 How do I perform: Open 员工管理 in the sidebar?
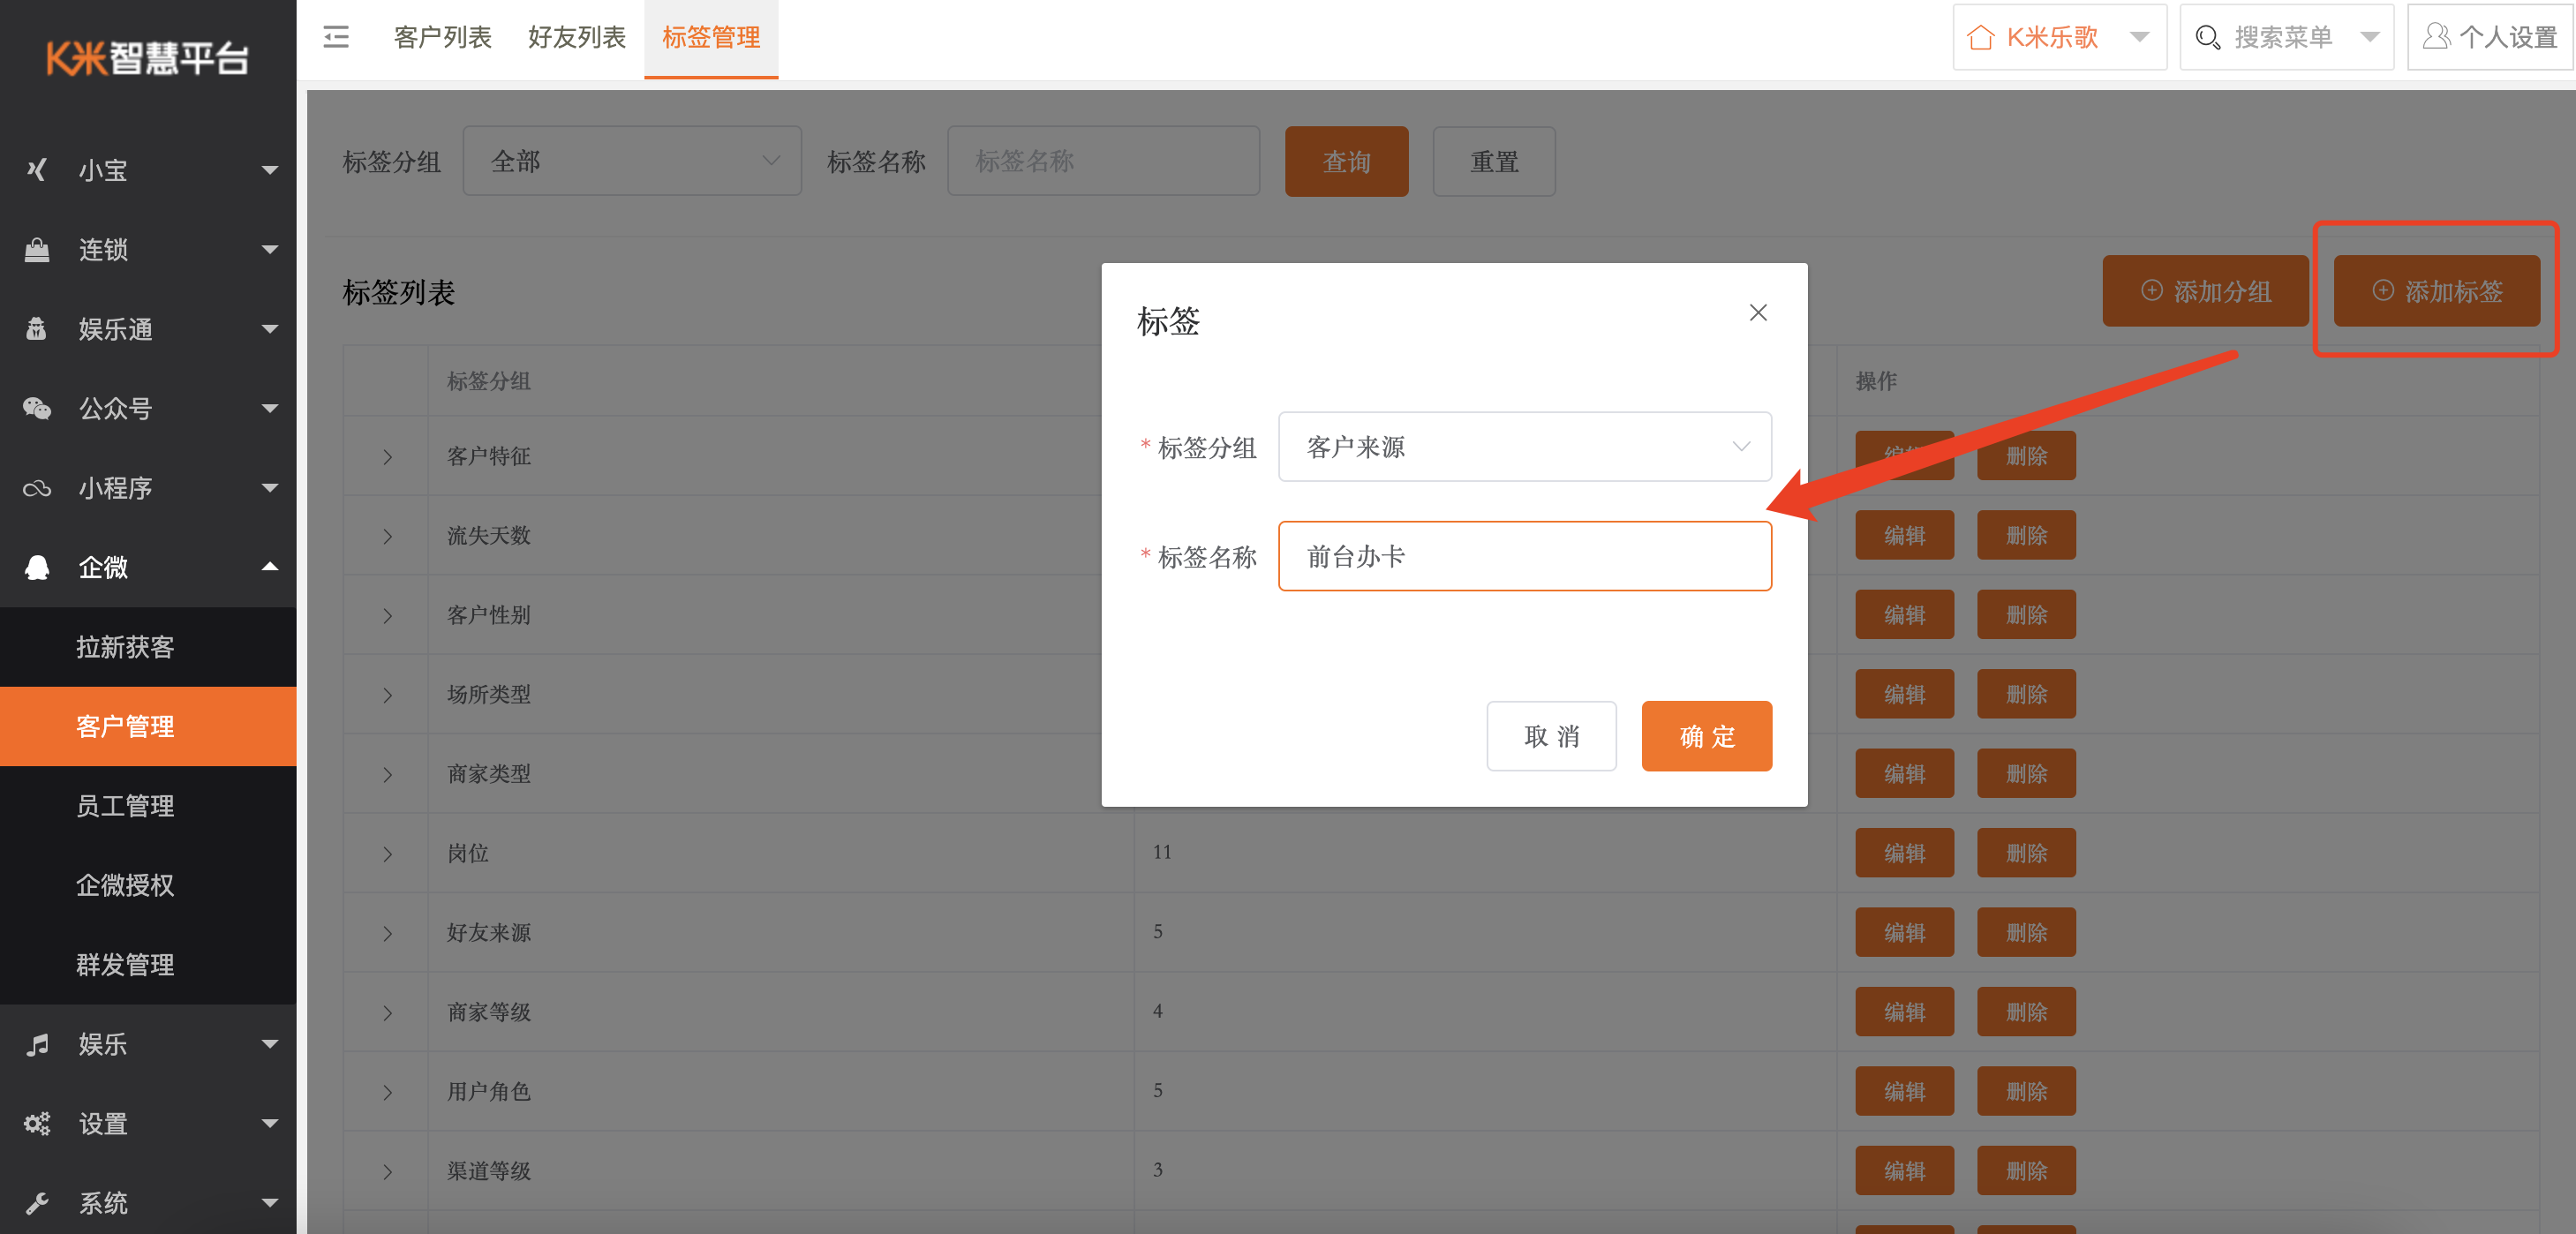point(148,806)
